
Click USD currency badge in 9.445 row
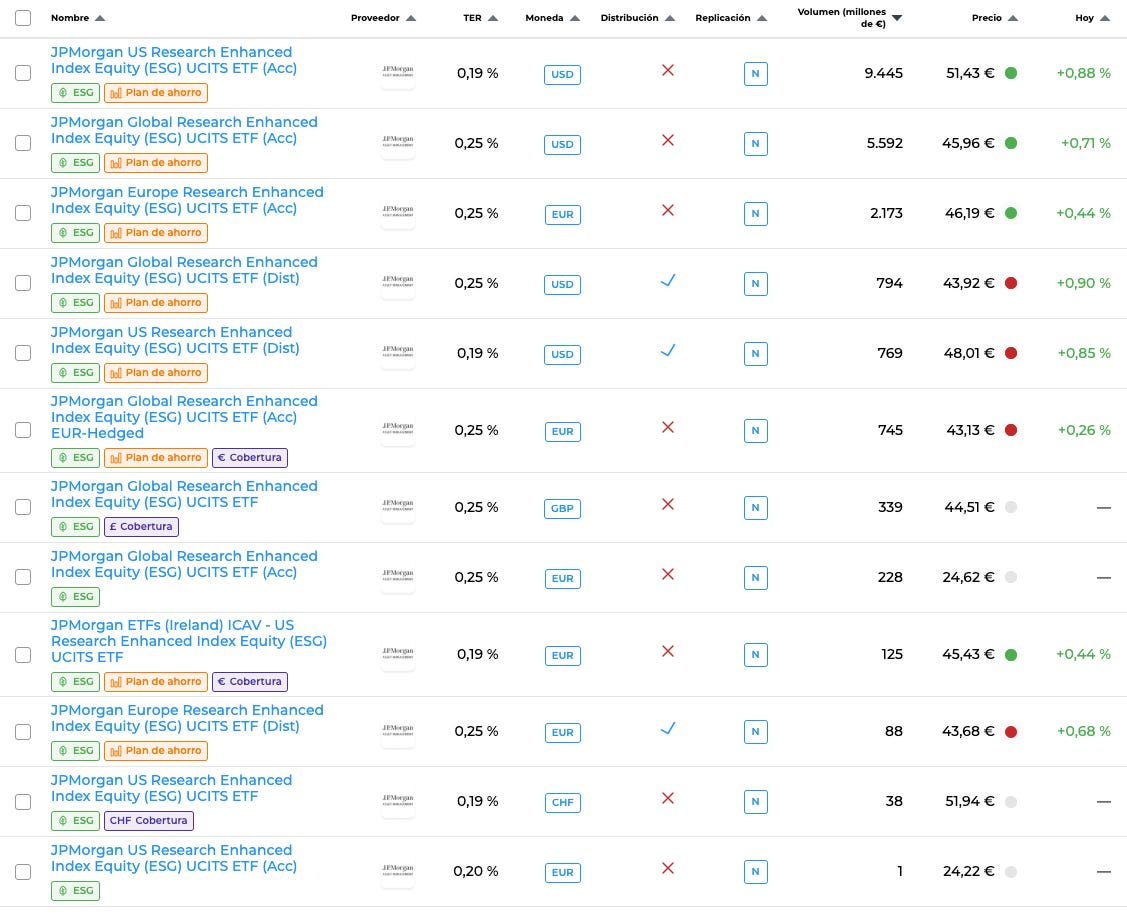click(x=562, y=75)
